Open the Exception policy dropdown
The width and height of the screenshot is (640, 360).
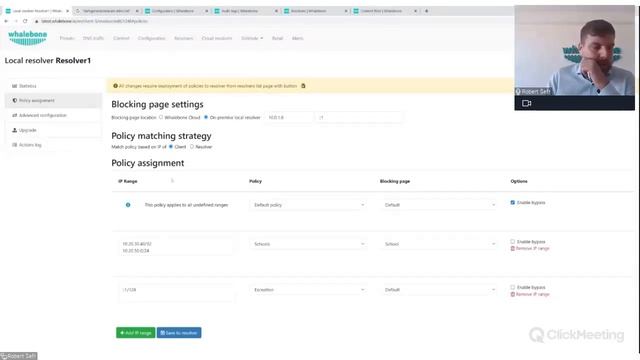pyautogui.click(x=308, y=290)
